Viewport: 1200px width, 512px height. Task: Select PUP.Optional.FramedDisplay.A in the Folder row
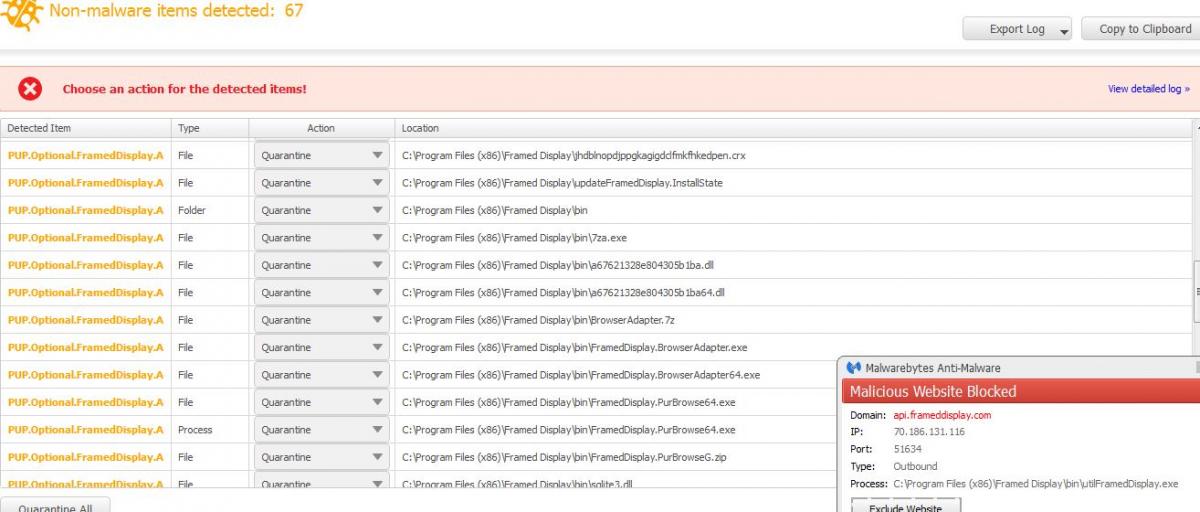click(x=85, y=211)
